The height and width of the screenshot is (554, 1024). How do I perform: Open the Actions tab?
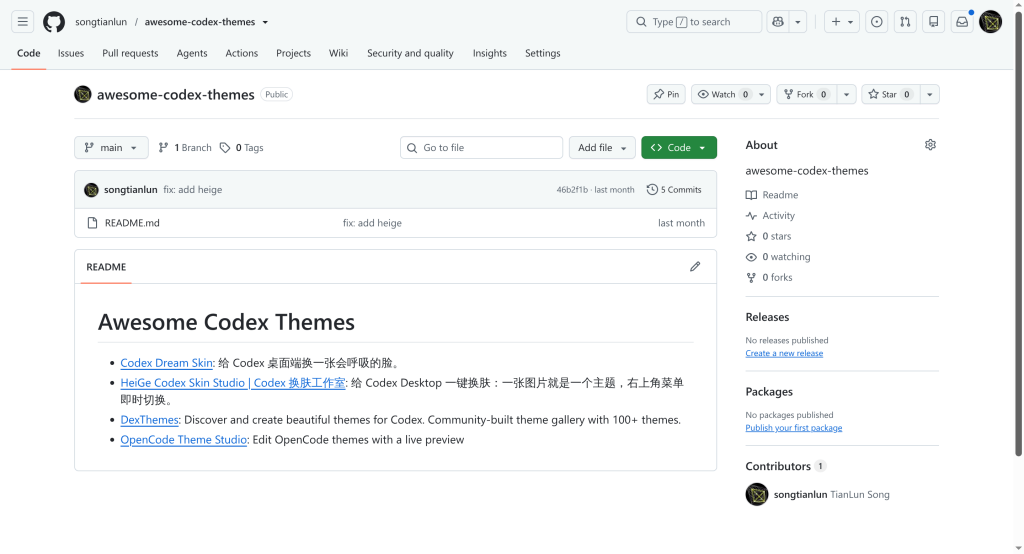[242, 53]
